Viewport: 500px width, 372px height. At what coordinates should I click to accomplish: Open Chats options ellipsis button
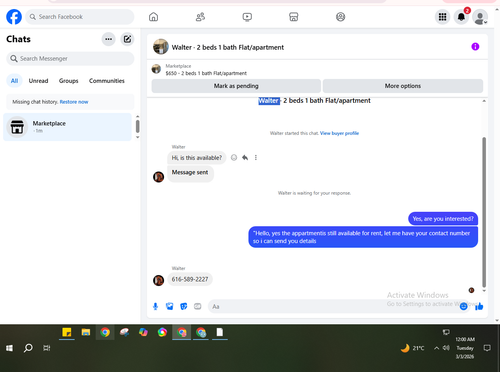pyautogui.click(x=108, y=39)
